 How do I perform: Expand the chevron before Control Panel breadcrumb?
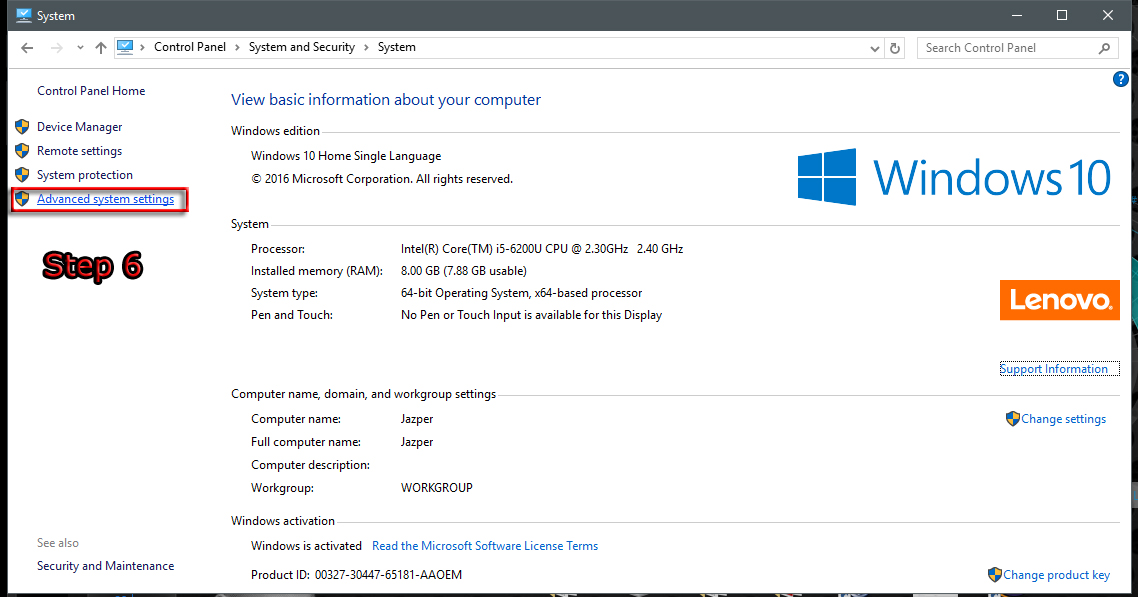(142, 47)
